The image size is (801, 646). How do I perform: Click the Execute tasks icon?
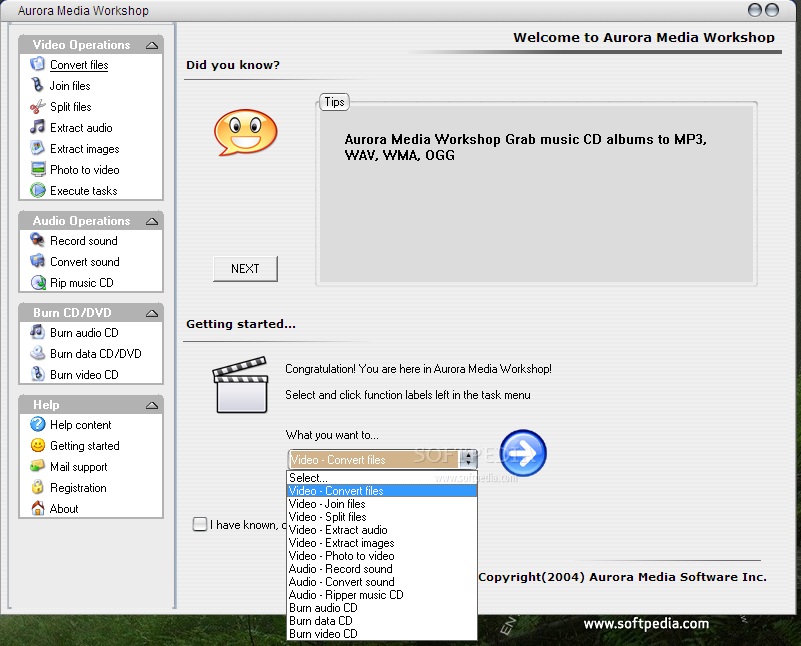[37, 190]
